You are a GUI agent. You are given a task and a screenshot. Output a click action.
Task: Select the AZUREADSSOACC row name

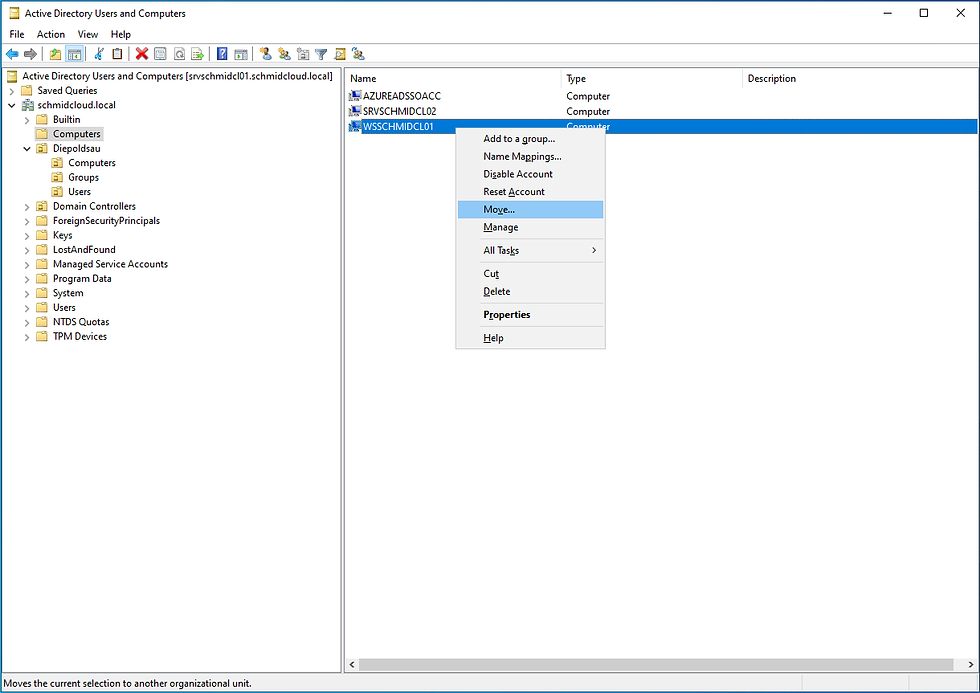402,96
